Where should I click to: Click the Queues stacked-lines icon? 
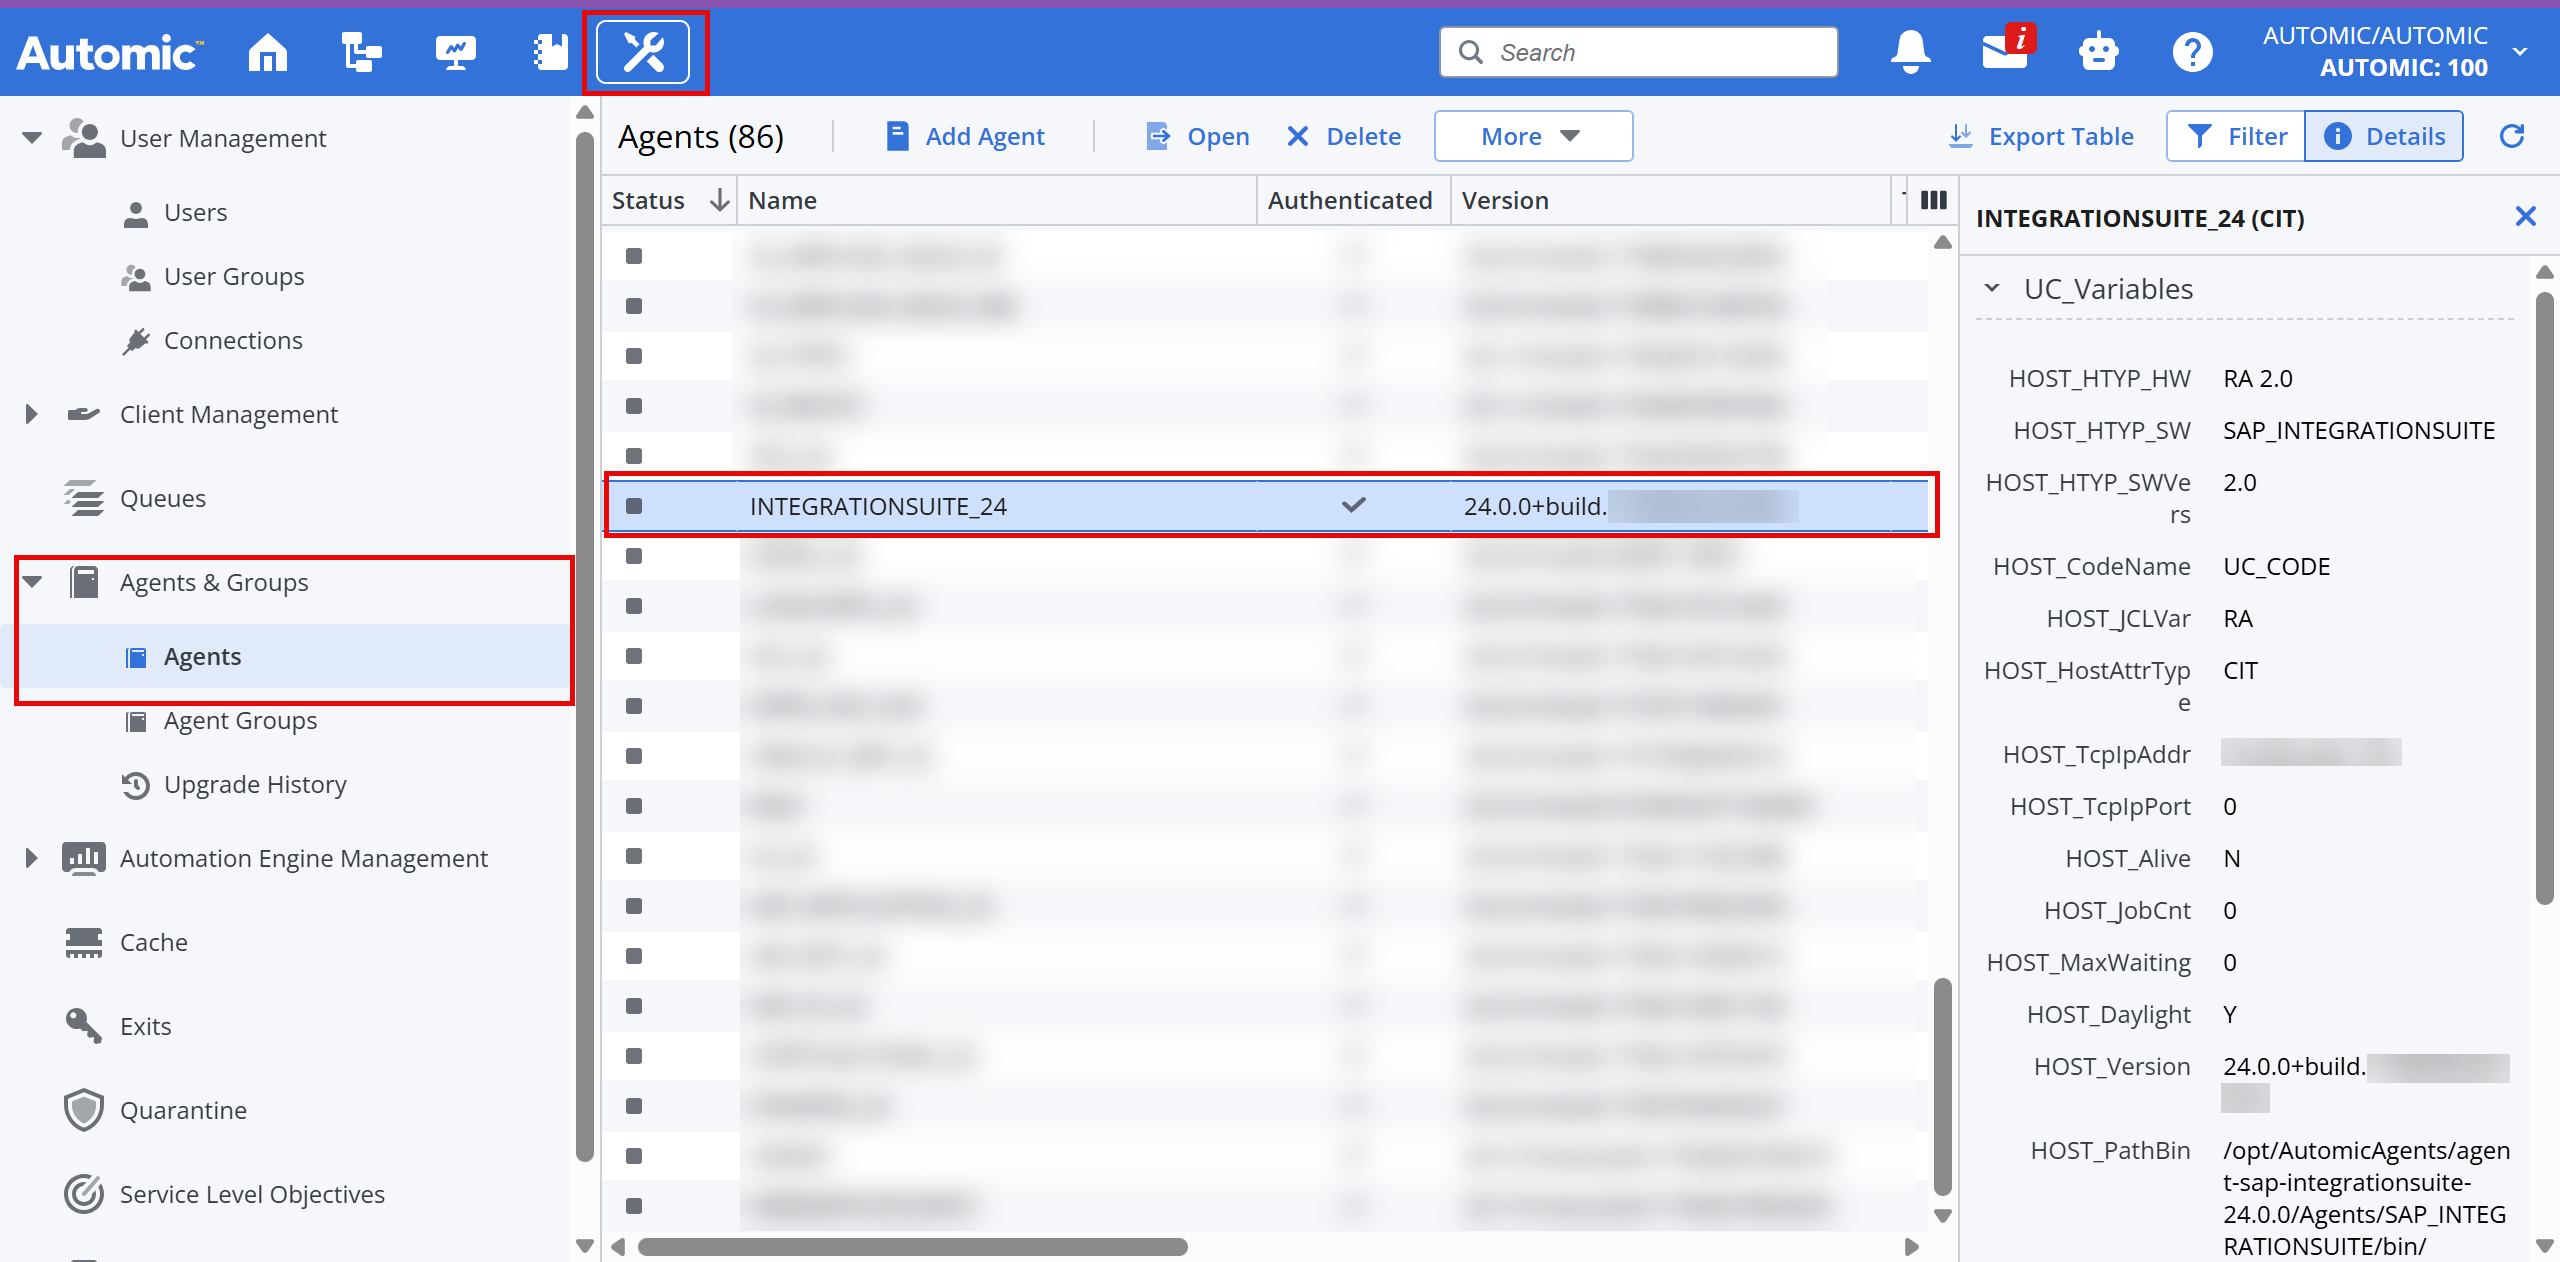(84, 498)
